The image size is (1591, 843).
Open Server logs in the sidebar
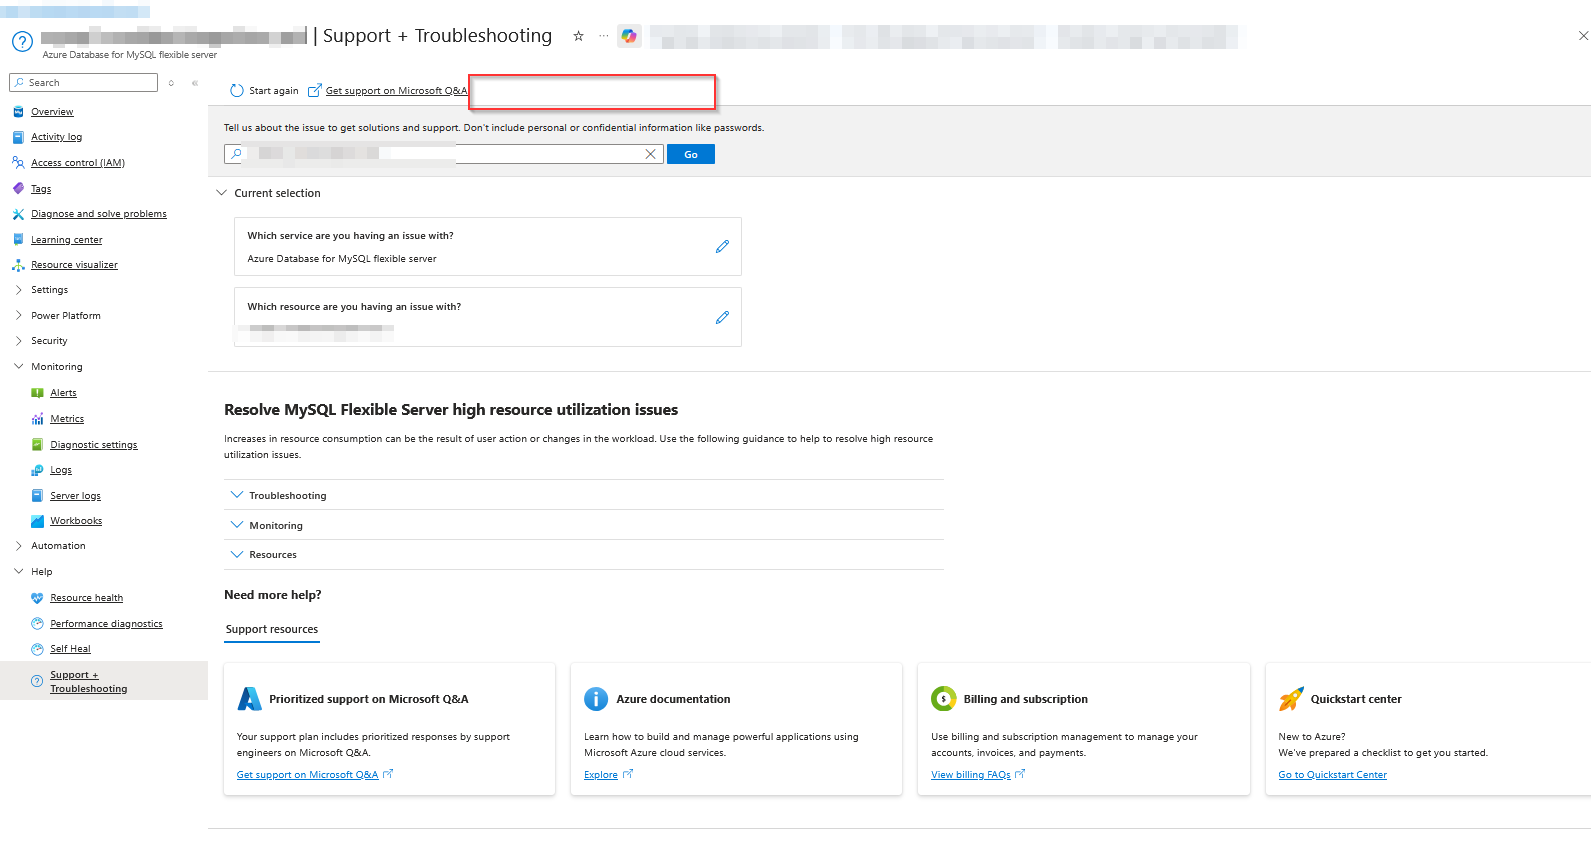coord(76,496)
